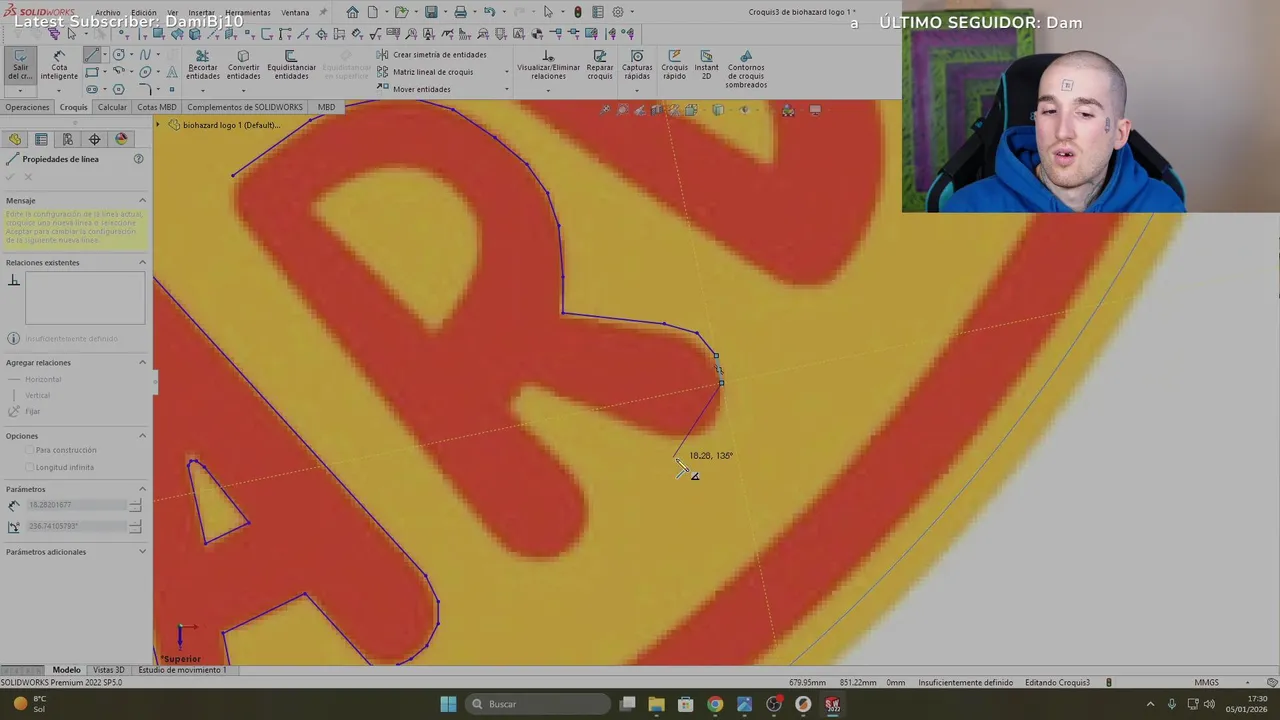Open dropdown under Salir del croquis

[20, 90]
